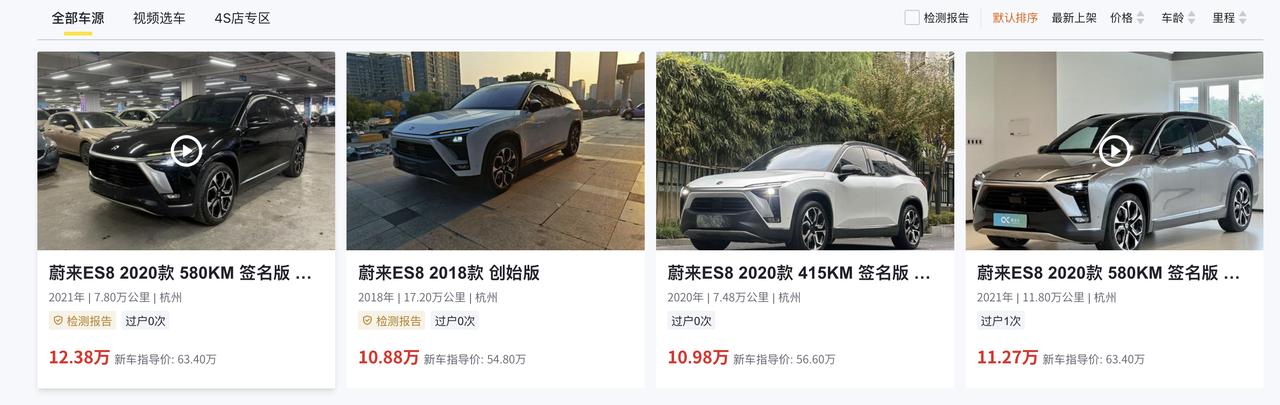Click white ES8 photo by green hedge
Image resolution: width=1280 pixels, height=405 pixels.
[x=805, y=151]
